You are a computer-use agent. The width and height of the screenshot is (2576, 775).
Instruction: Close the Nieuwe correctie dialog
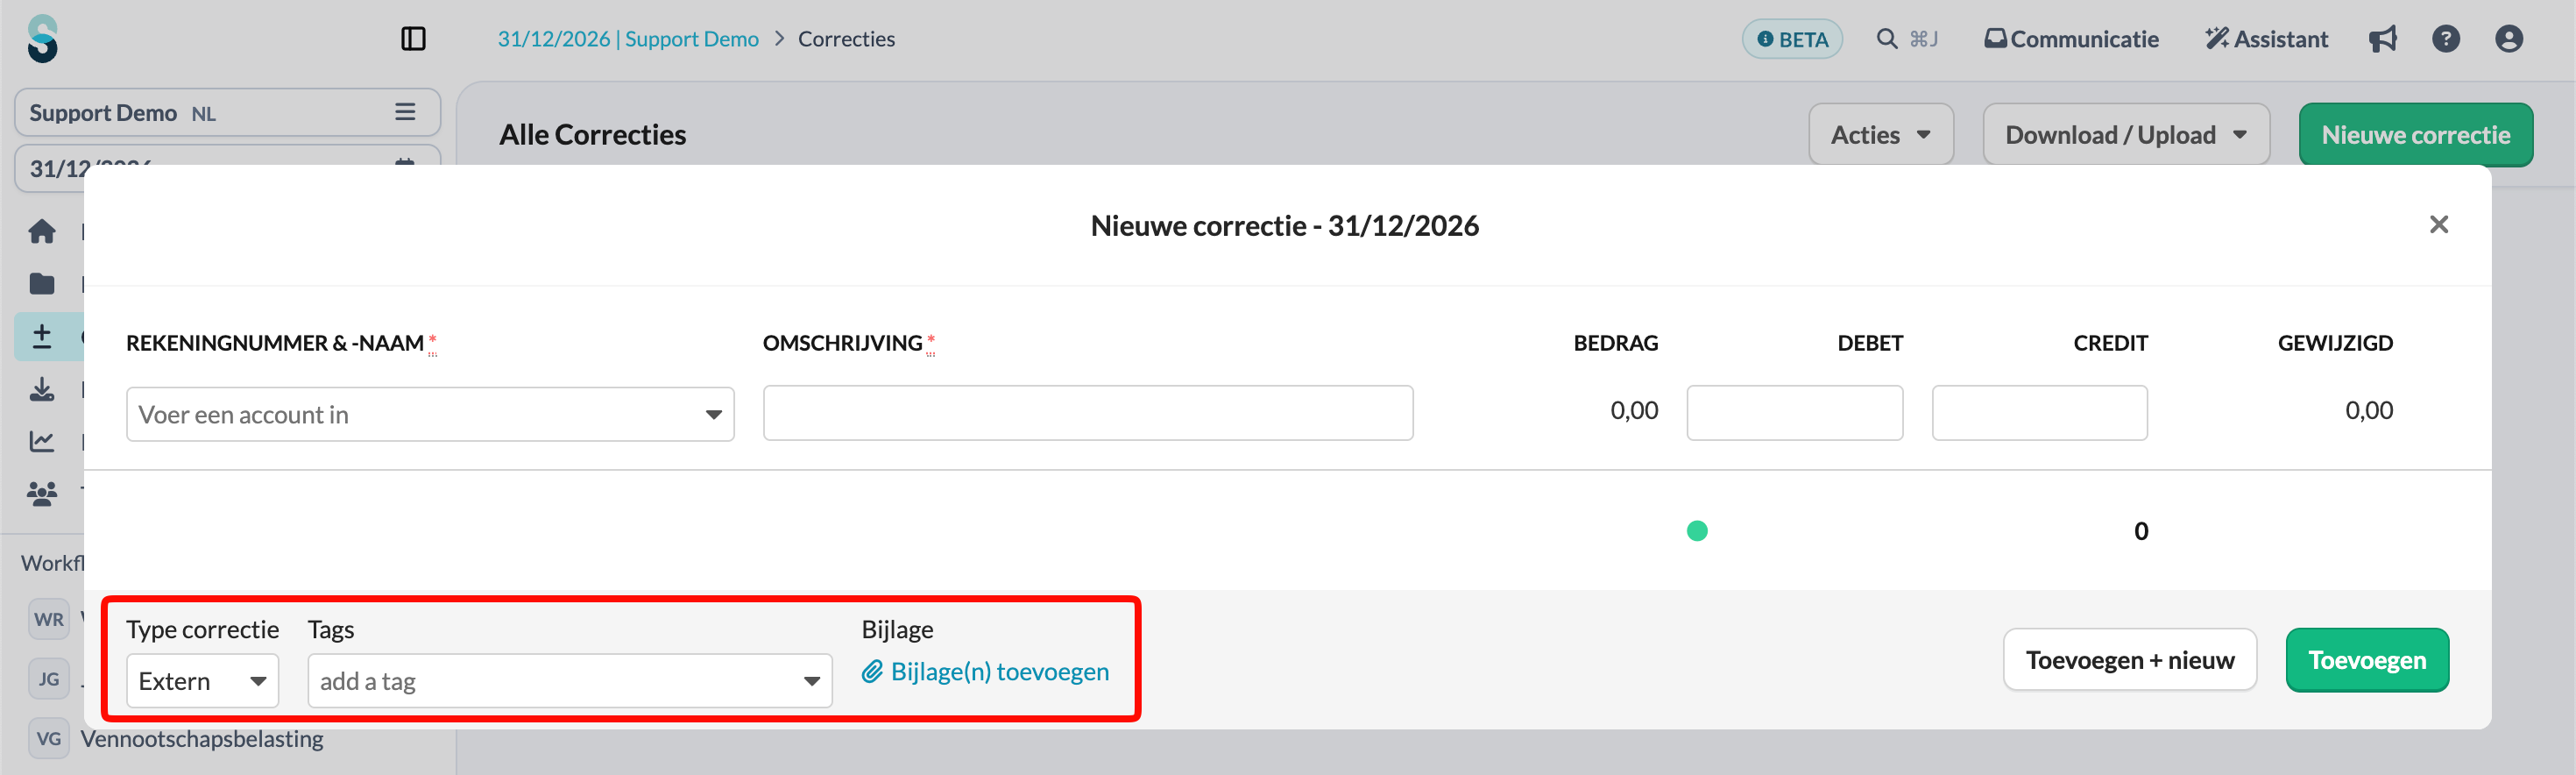(2439, 225)
